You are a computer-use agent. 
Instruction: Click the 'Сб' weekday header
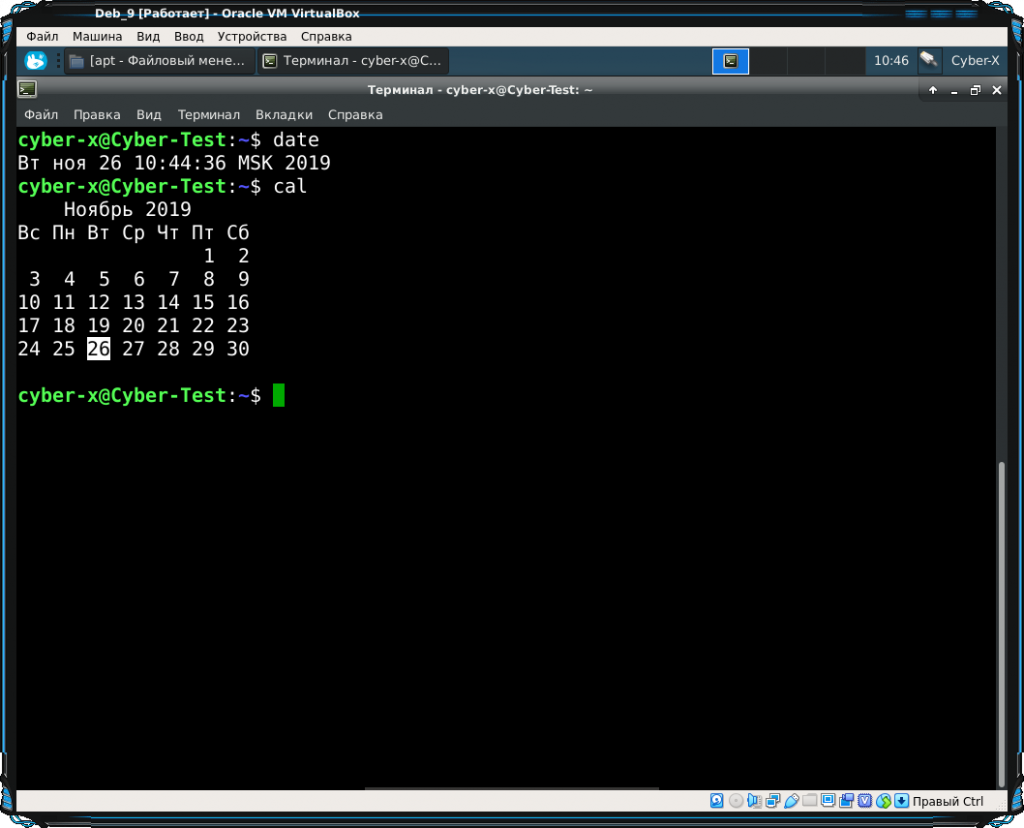pos(238,232)
